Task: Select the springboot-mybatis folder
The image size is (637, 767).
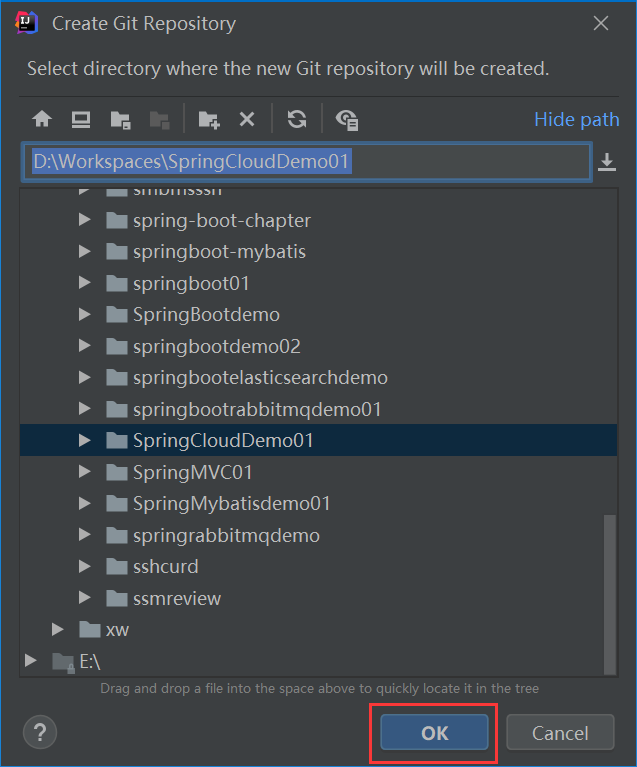Action: 219,252
